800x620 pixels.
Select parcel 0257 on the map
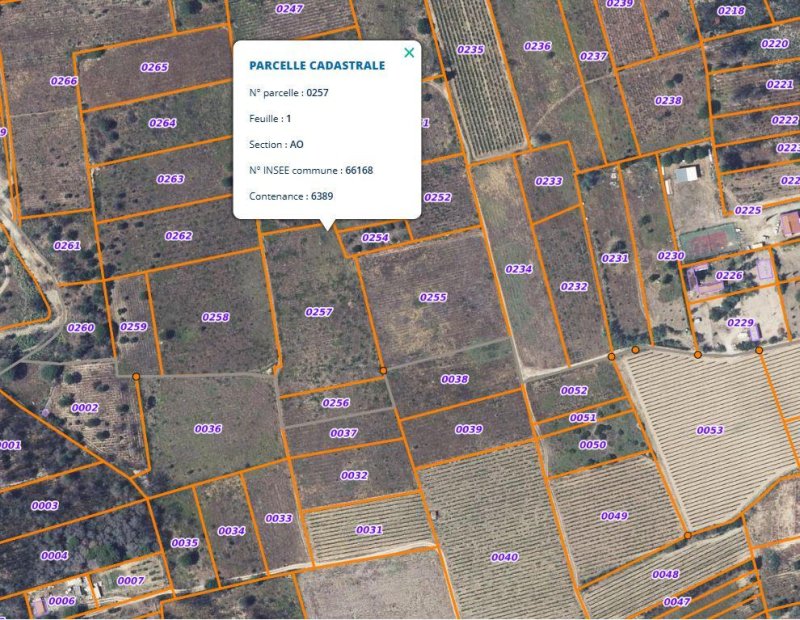tap(318, 312)
